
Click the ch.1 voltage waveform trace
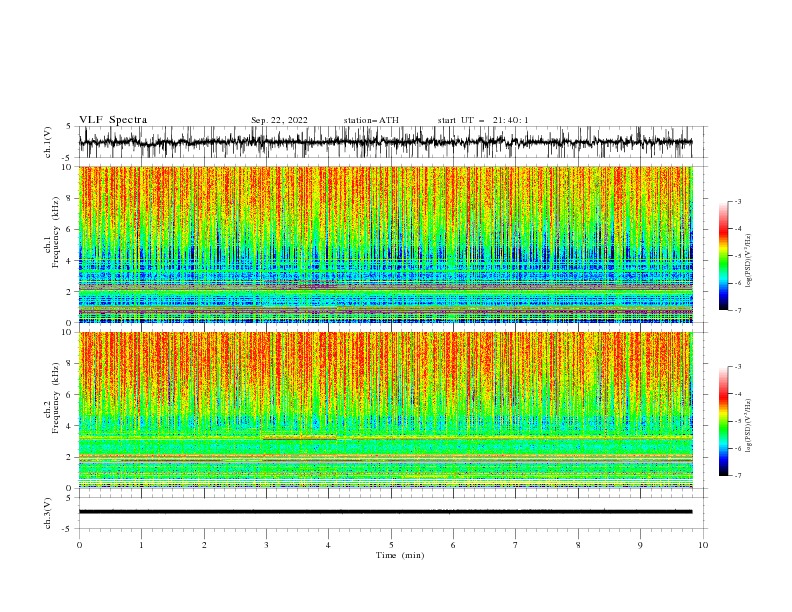pos(385,142)
